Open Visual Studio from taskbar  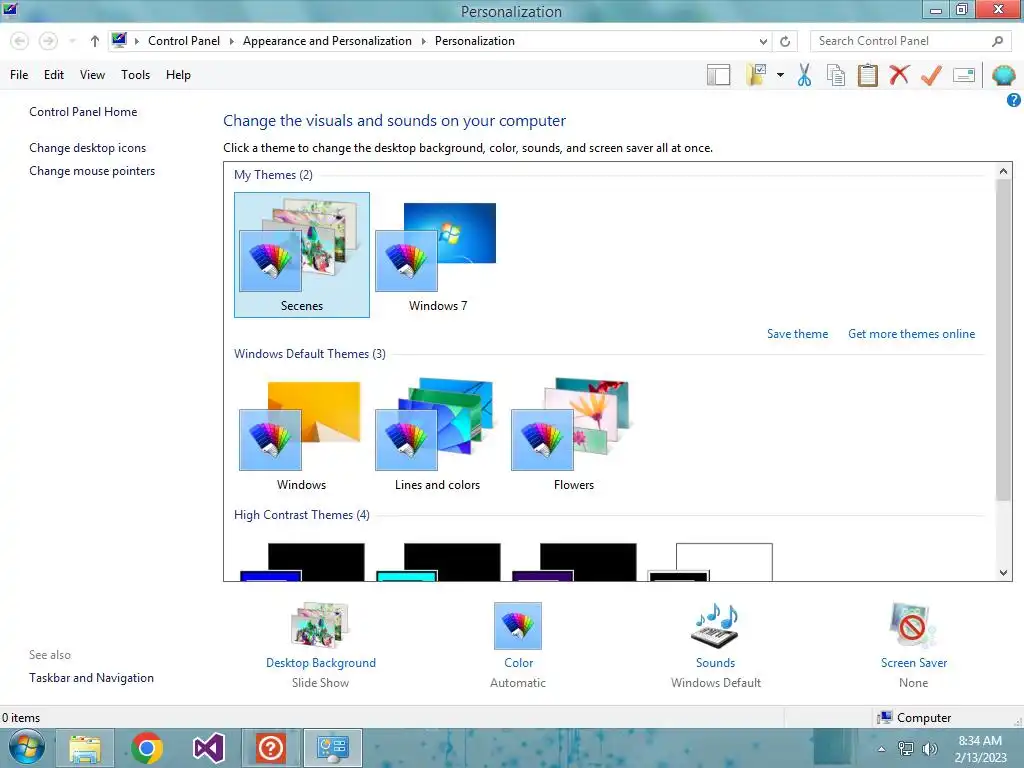[x=209, y=748]
